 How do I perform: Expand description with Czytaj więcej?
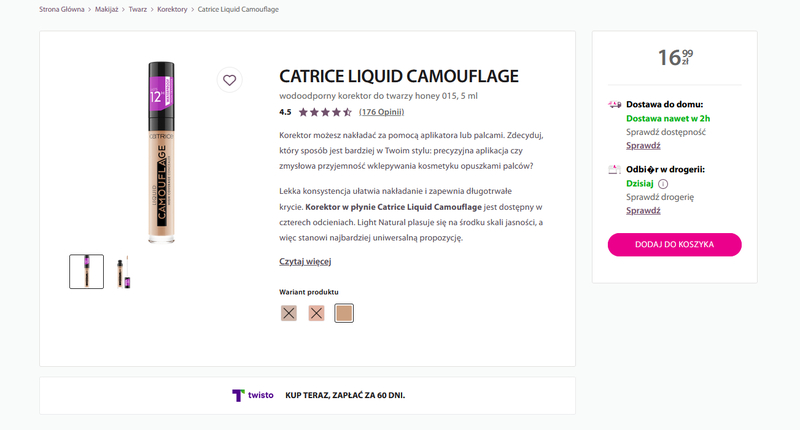click(305, 261)
